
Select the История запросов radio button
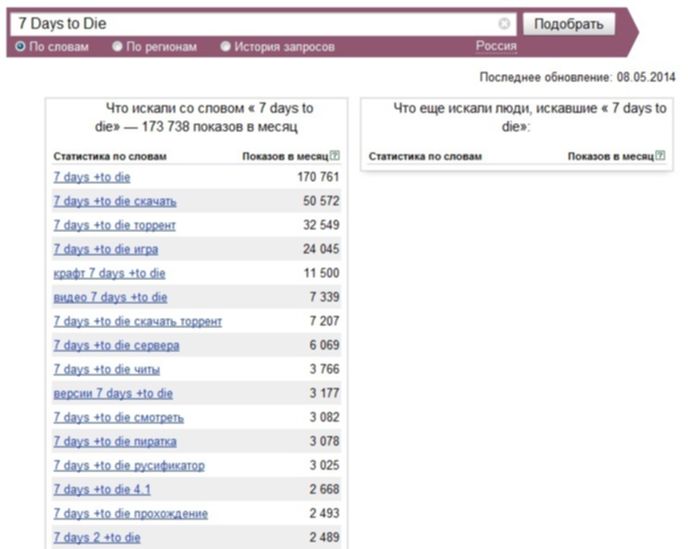click(x=225, y=46)
